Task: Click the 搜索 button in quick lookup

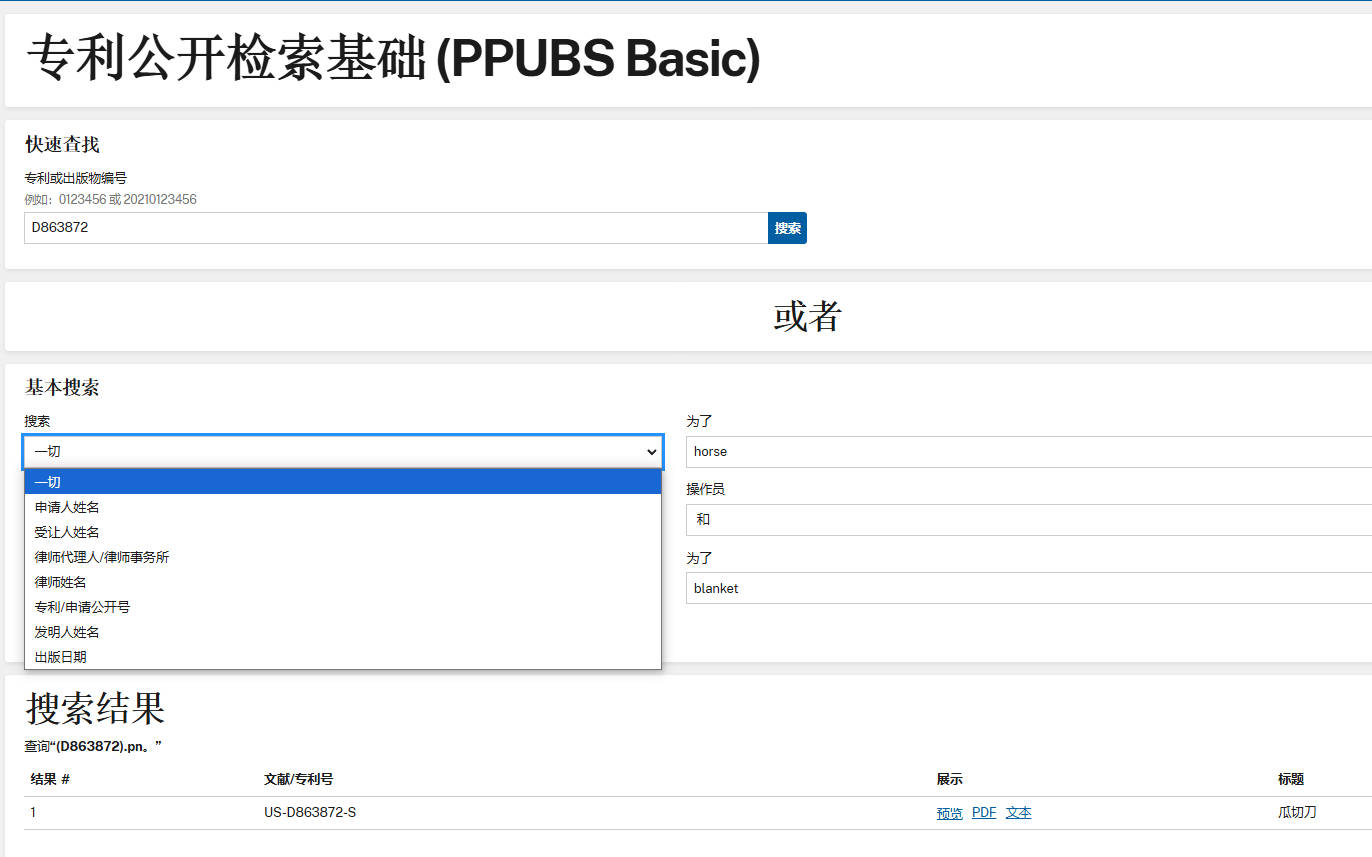Action: pyautogui.click(x=787, y=228)
